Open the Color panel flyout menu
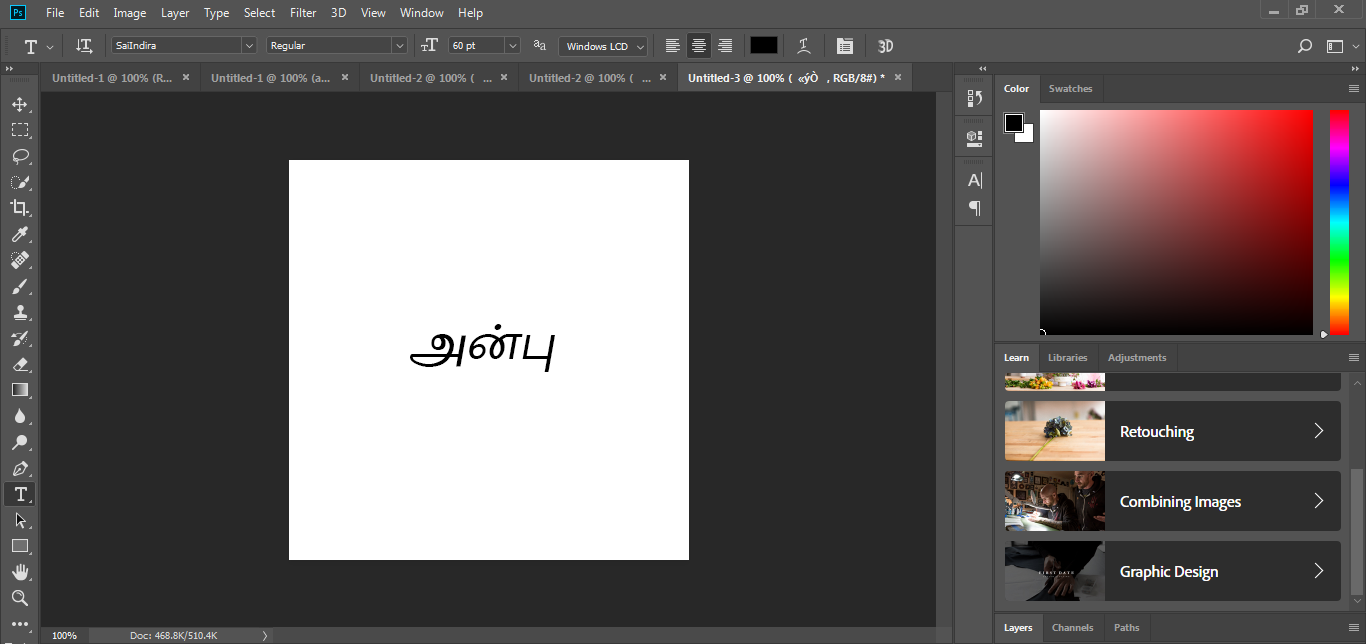1366x644 pixels. [1354, 89]
